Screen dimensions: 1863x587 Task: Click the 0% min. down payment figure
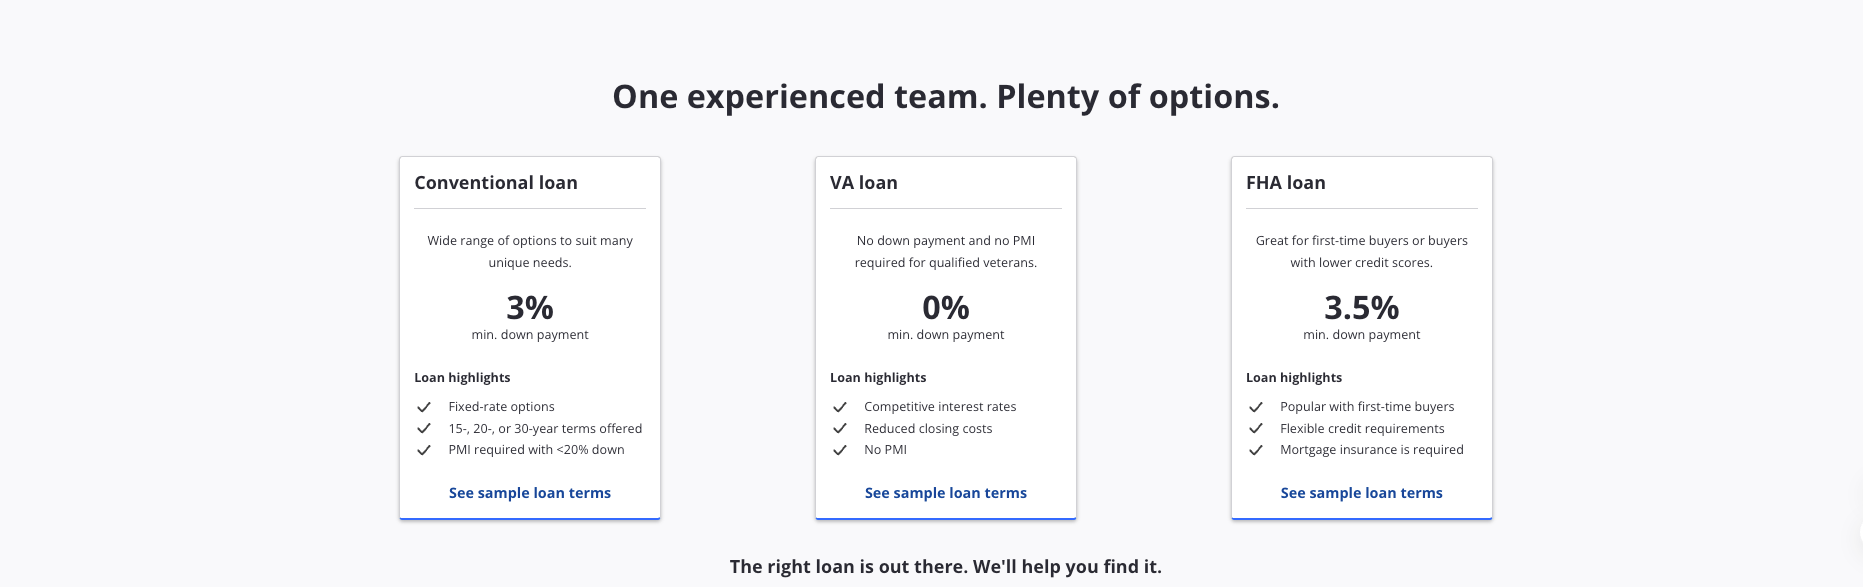(946, 307)
